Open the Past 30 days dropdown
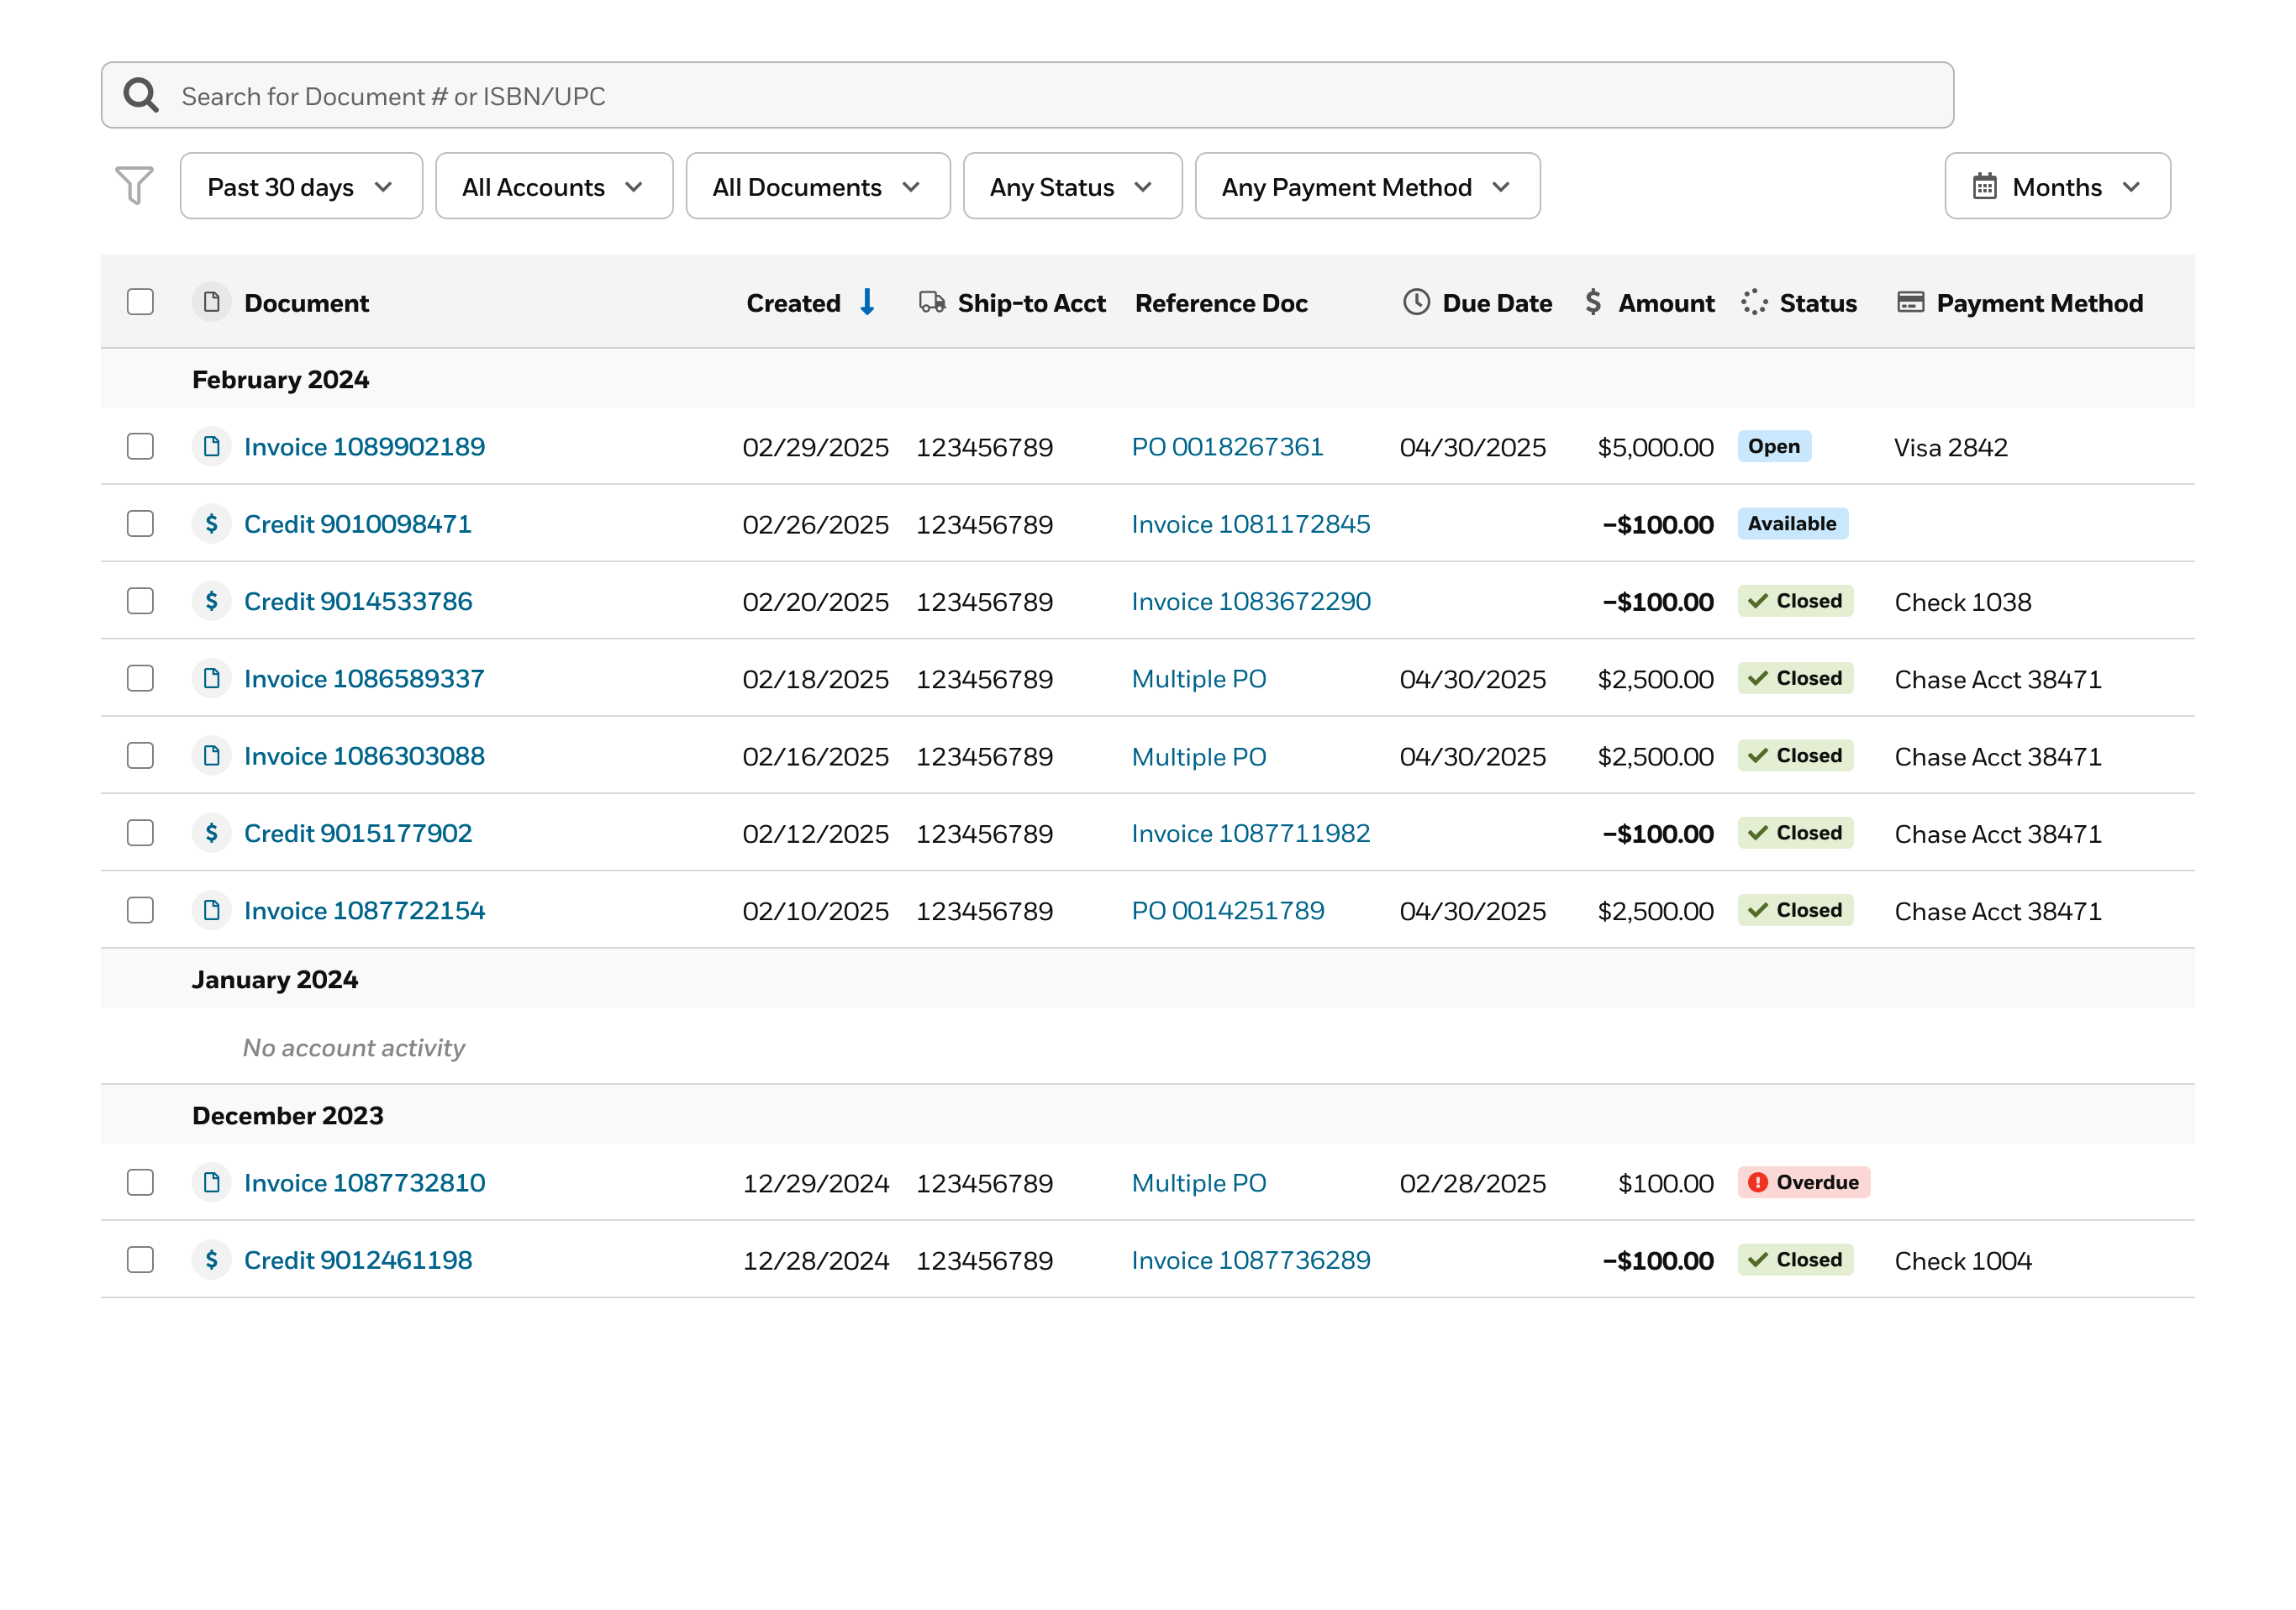 coord(301,186)
